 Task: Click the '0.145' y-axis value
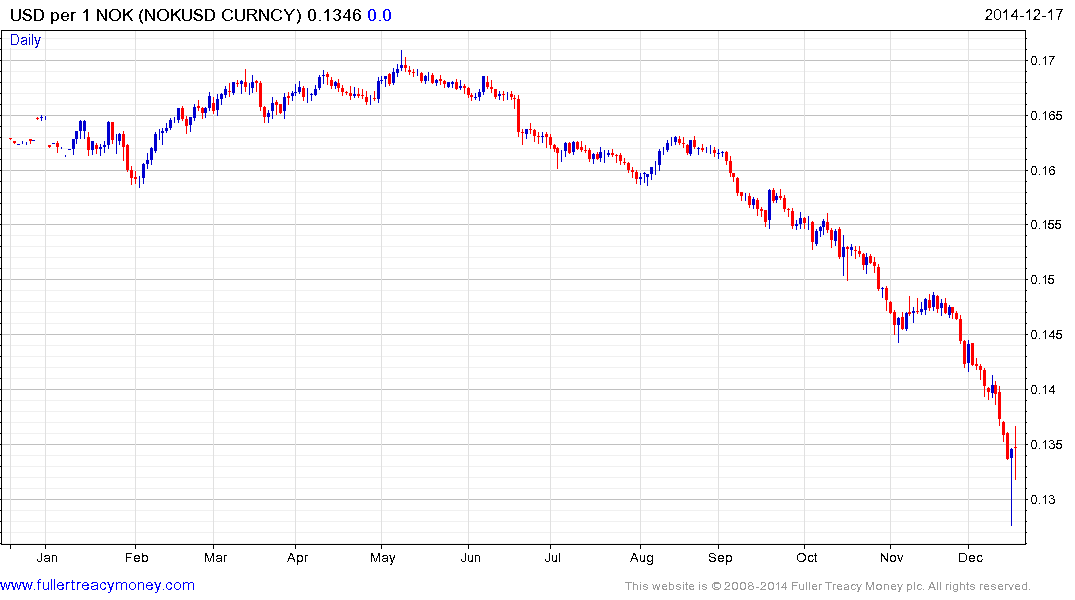pyautogui.click(x=1046, y=335)
